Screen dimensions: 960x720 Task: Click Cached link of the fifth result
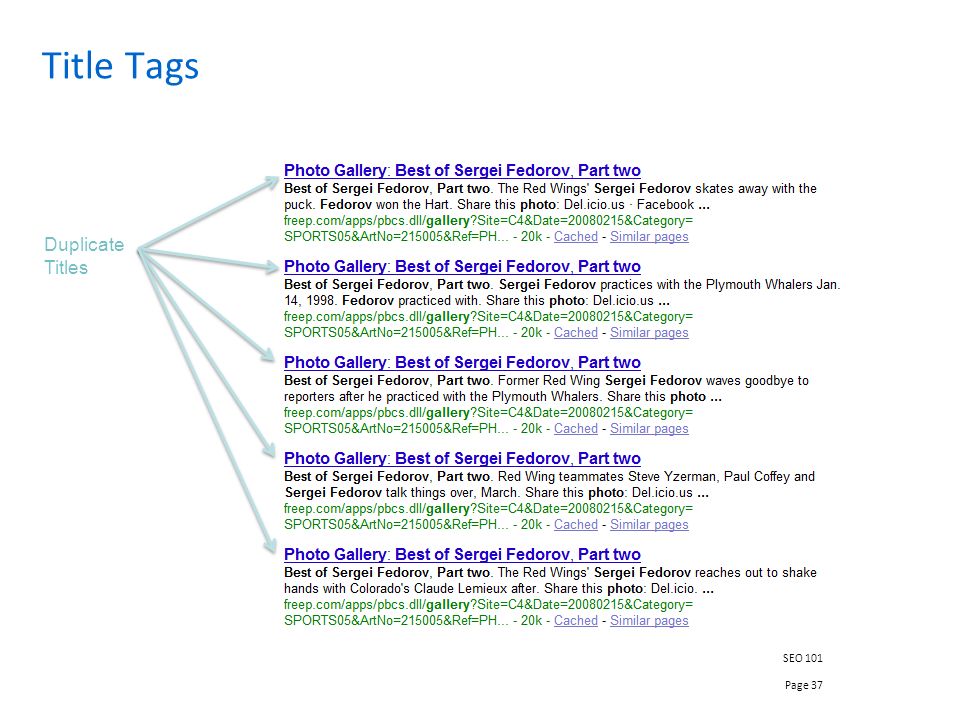(576, 620)
